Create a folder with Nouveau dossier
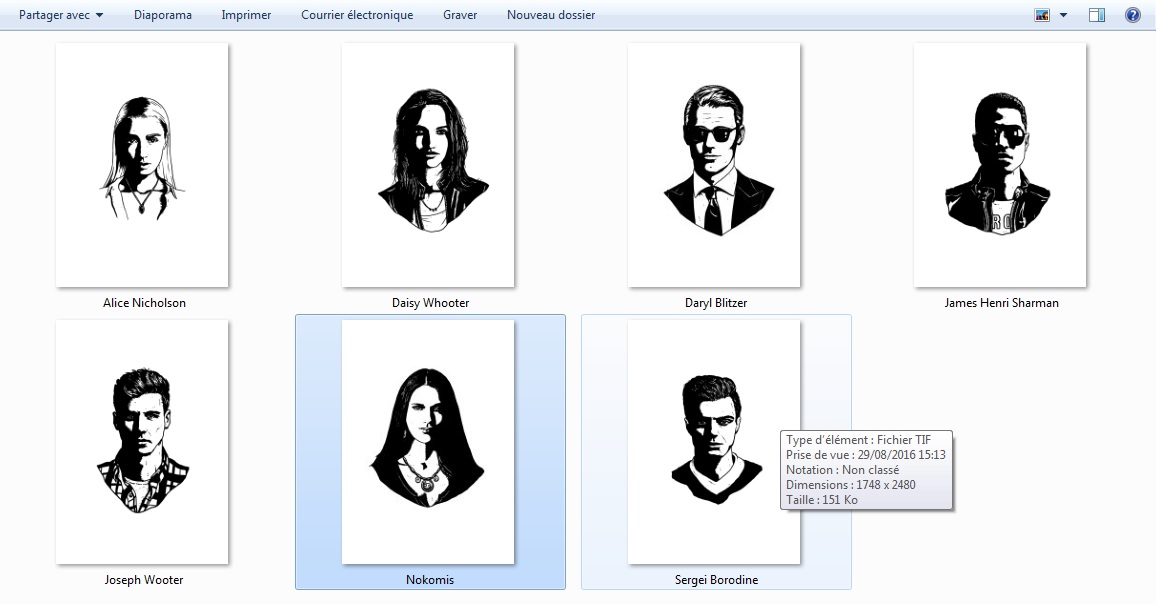Image resolution: width=1156 pixels, height=604 pixels. (551, 15)
